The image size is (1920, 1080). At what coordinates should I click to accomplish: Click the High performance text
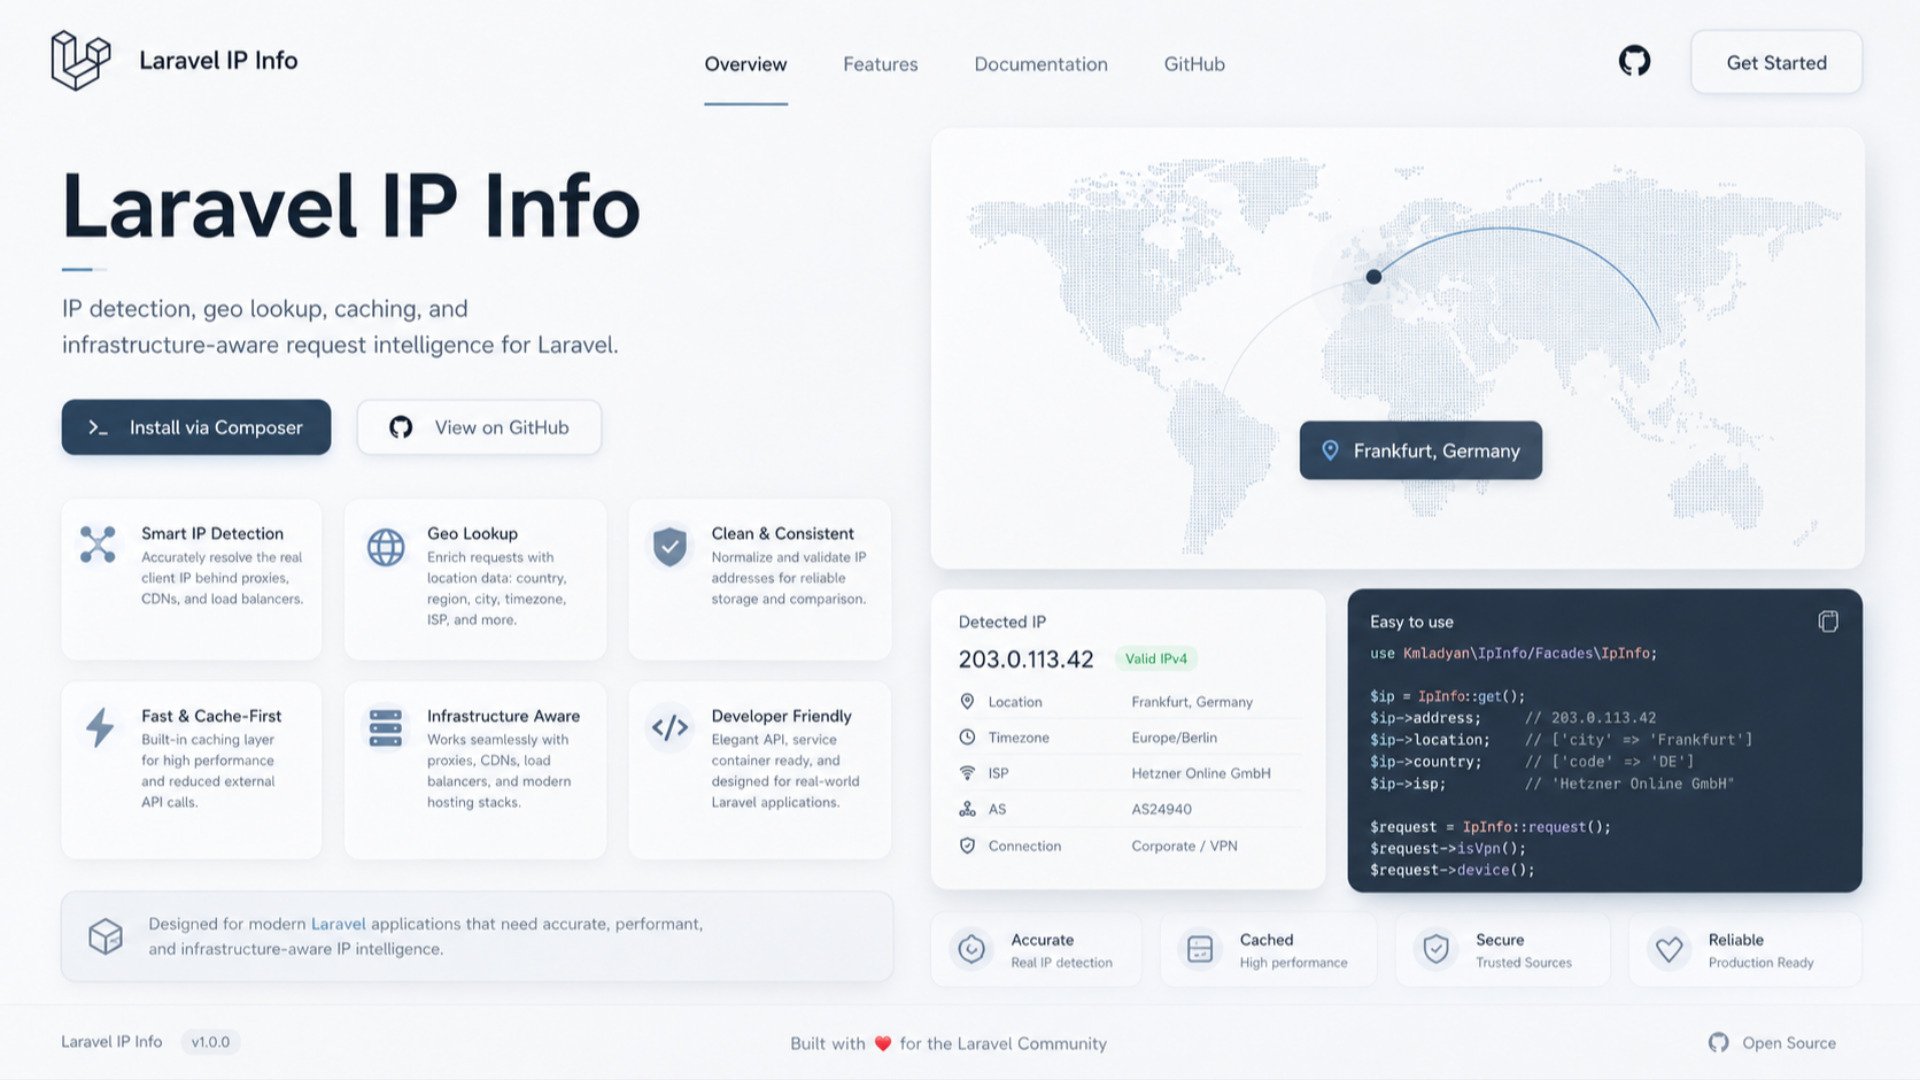(1293, 963)
